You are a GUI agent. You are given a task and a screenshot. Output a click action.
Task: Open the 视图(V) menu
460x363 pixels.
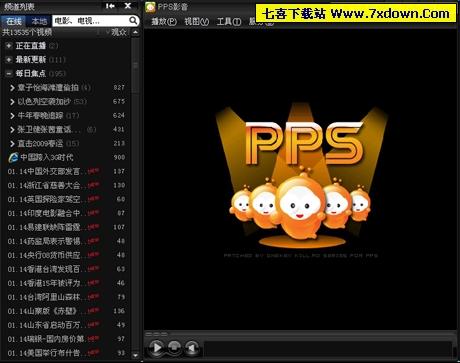point(197,22)
